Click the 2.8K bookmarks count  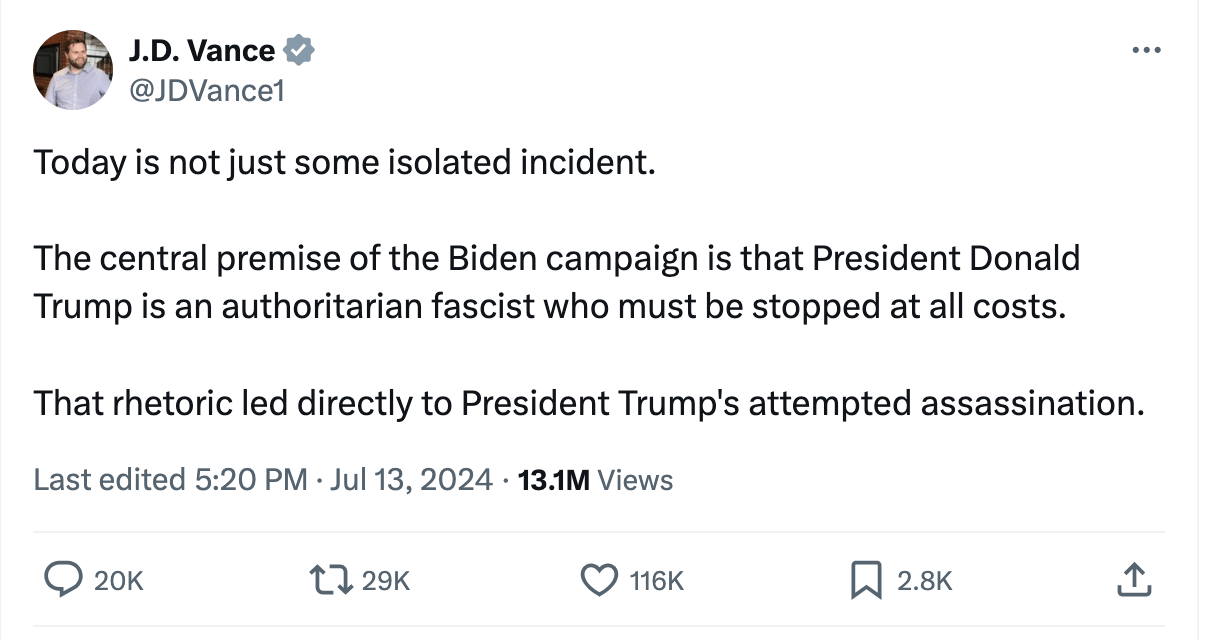925,580
